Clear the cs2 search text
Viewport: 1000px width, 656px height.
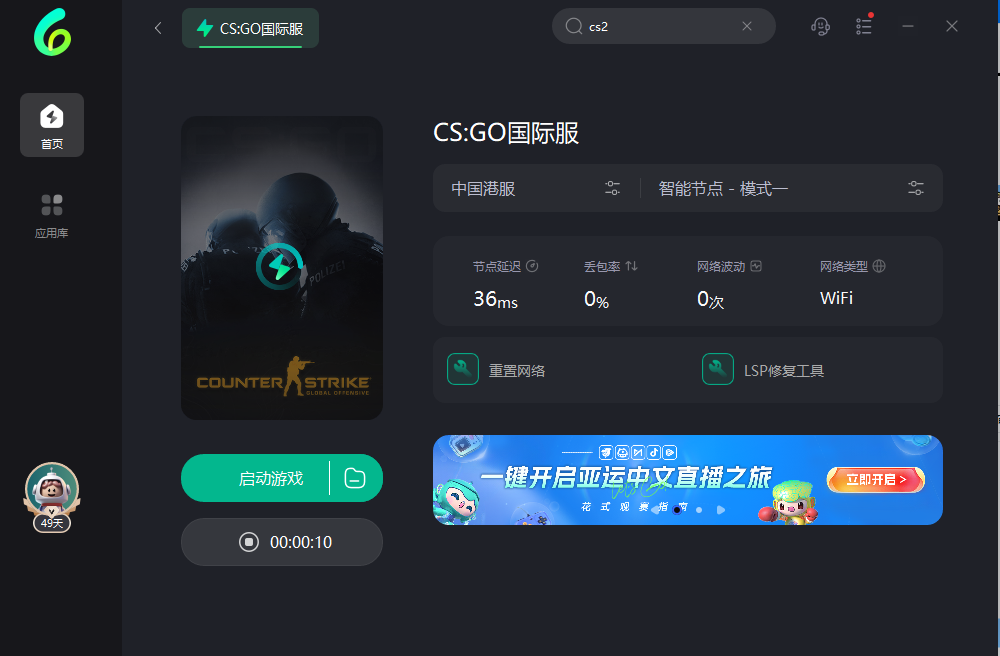click(747, 26)
